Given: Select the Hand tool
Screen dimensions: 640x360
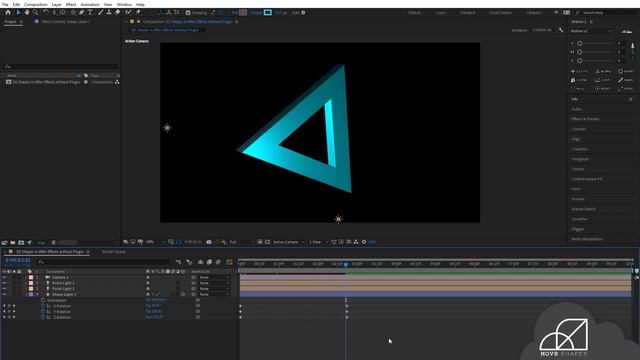Looking at the screenshot, I should (27, 13).
